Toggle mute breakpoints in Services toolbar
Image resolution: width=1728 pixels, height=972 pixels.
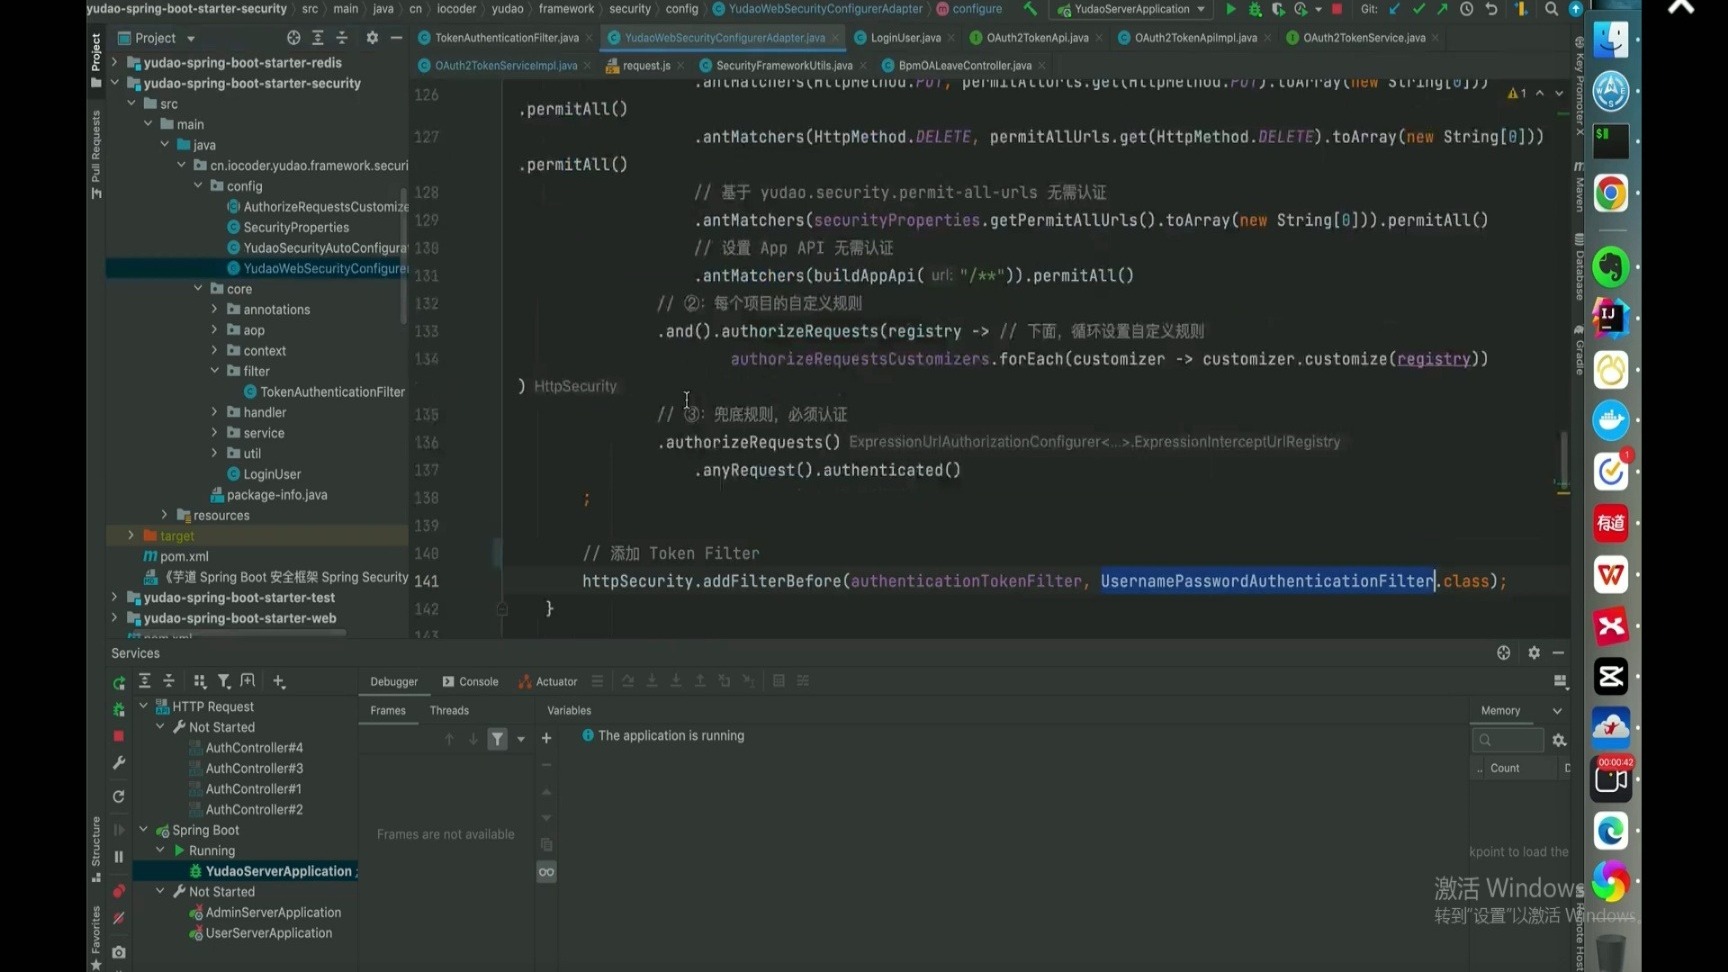[x=118, y=918]
